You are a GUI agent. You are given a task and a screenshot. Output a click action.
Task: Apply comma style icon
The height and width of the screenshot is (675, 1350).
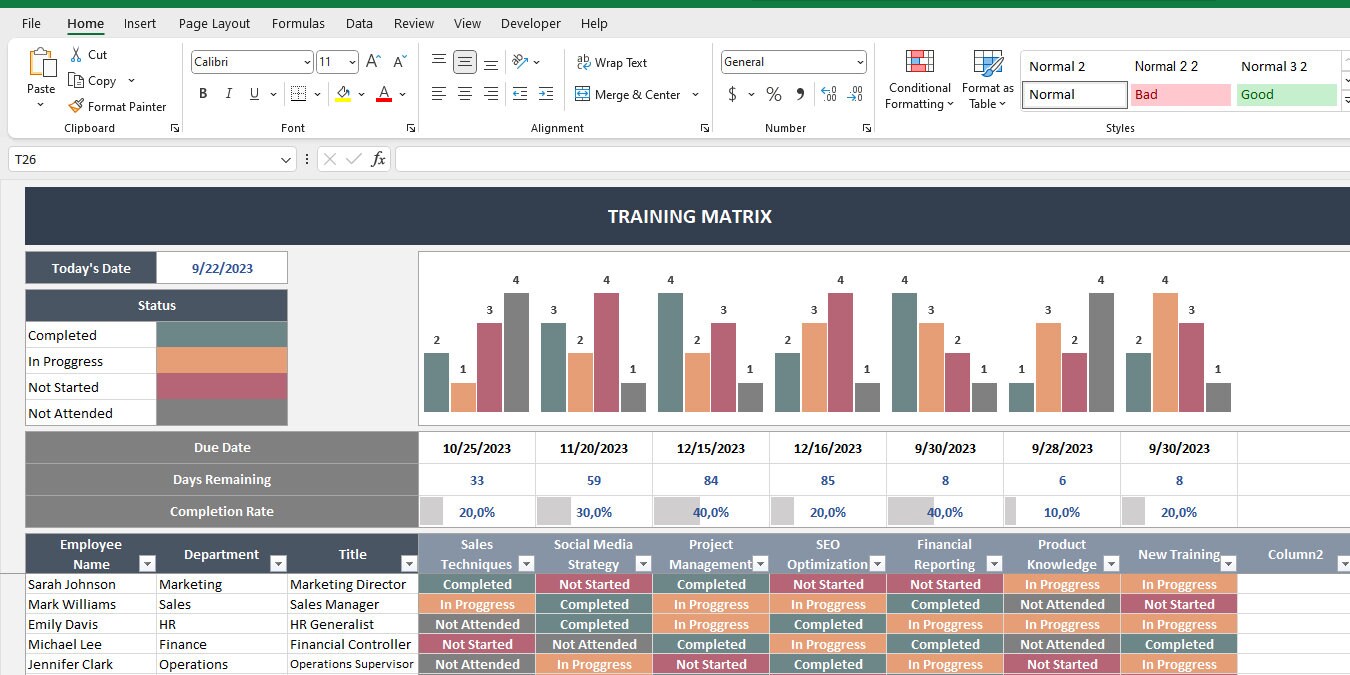coord(800,94)
